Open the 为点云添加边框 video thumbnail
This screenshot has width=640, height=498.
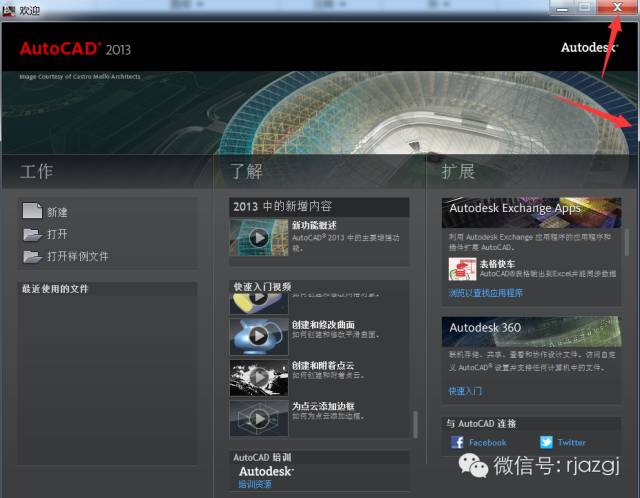pos(258,414)
